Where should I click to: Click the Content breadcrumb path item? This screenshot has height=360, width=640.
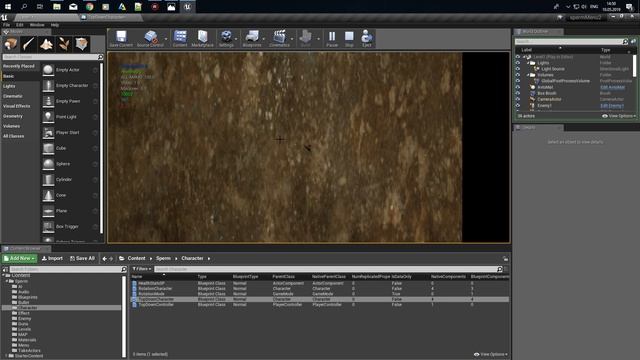pos(136,258)
